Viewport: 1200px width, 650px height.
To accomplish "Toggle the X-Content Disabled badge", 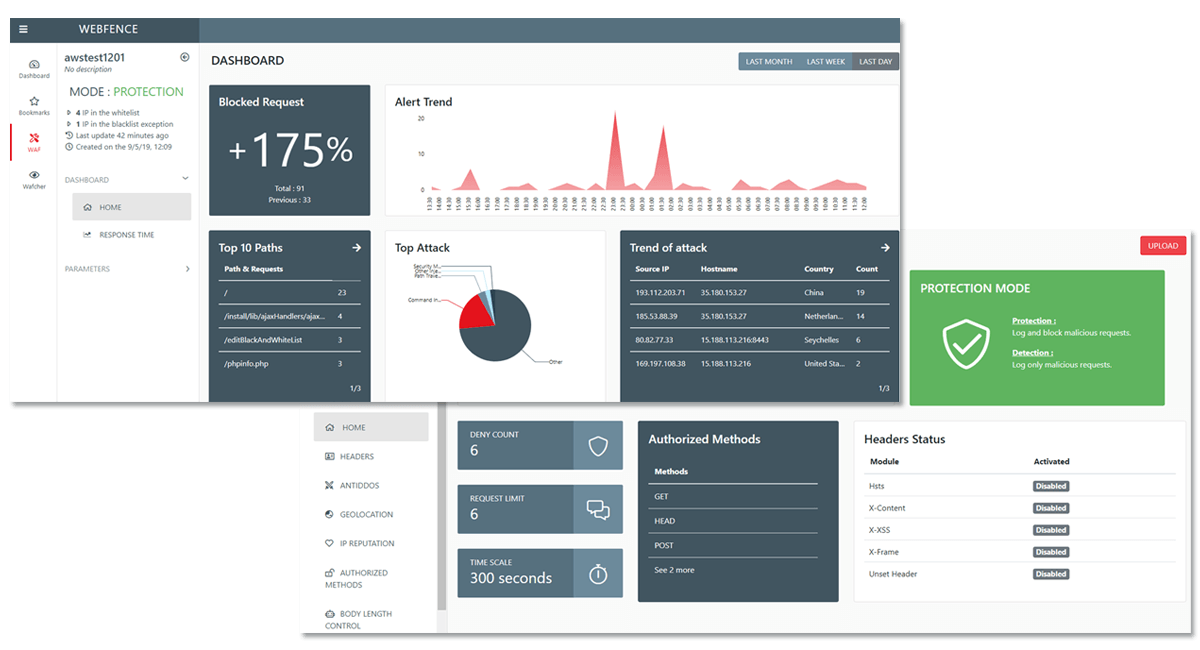I will pos(1051,508).
